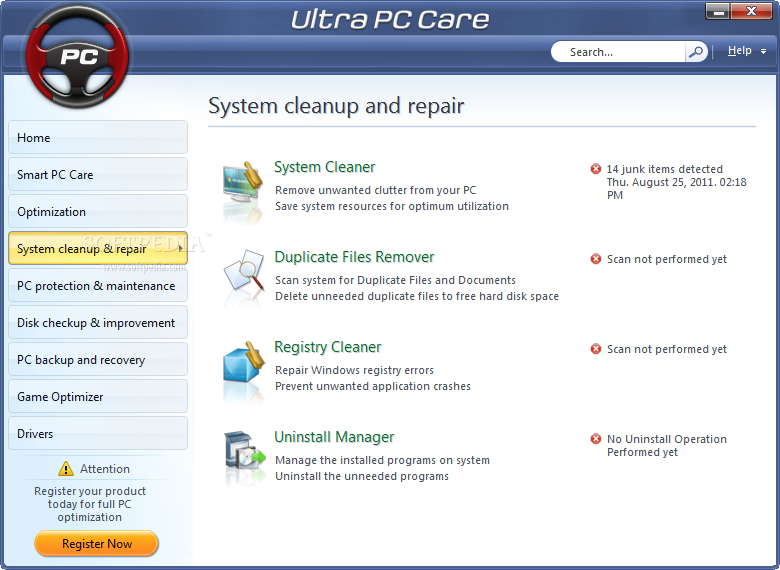Open Disk checkup & improvement section

pyautogui.click(x=98, y=322)
